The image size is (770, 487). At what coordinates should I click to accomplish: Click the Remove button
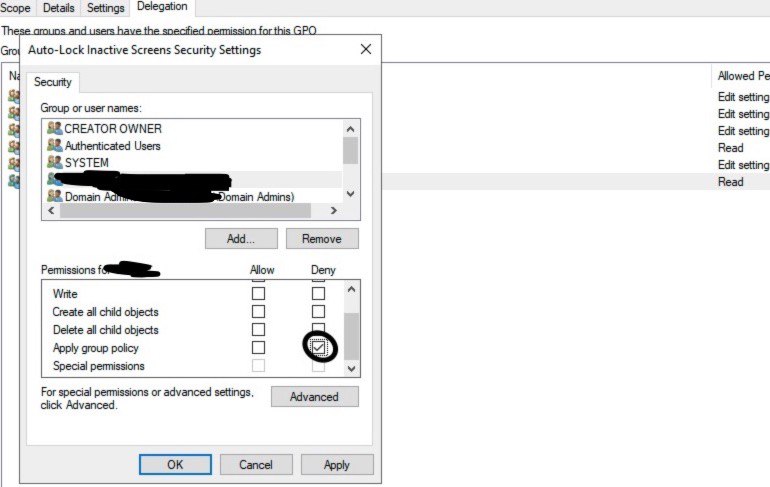[x=322, y=239]
